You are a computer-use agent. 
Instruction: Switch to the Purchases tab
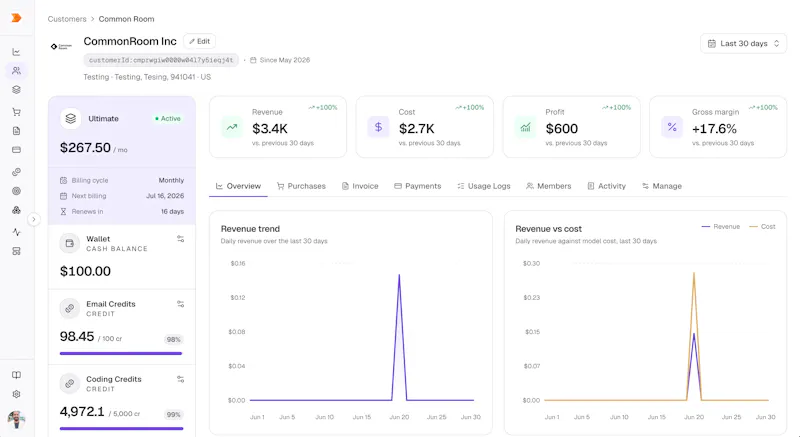301,186
